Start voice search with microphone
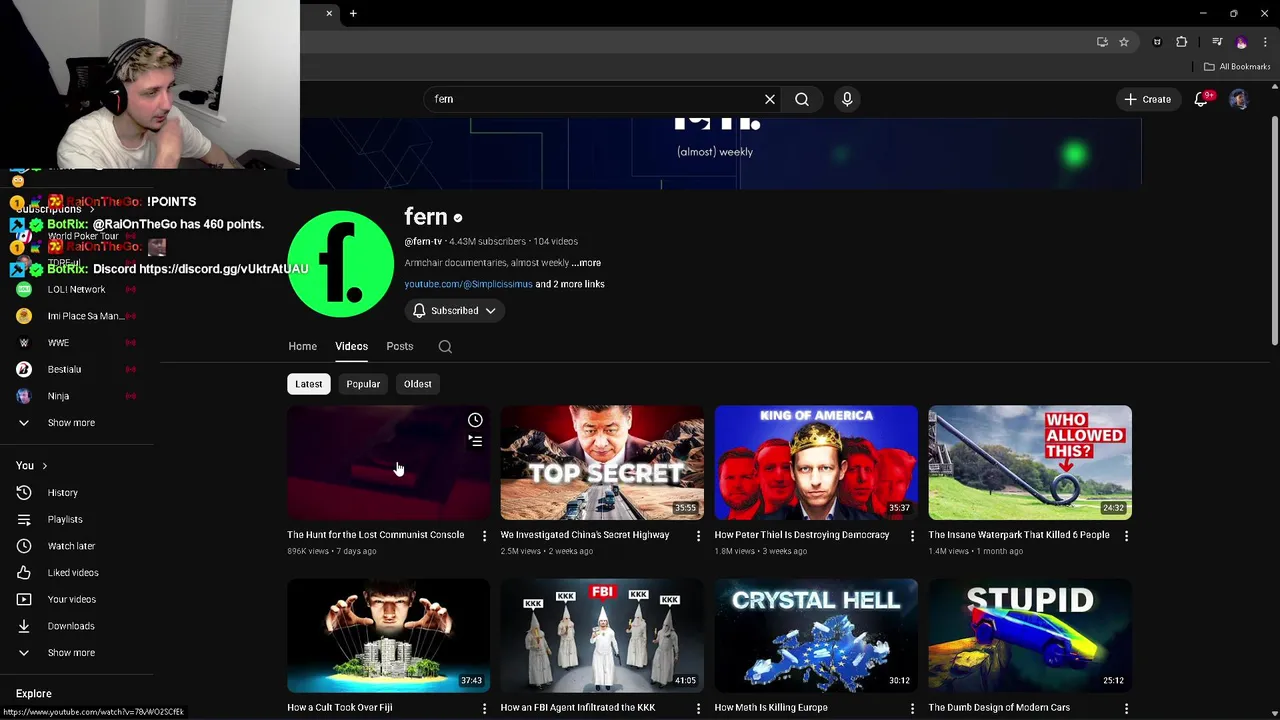 847,99
